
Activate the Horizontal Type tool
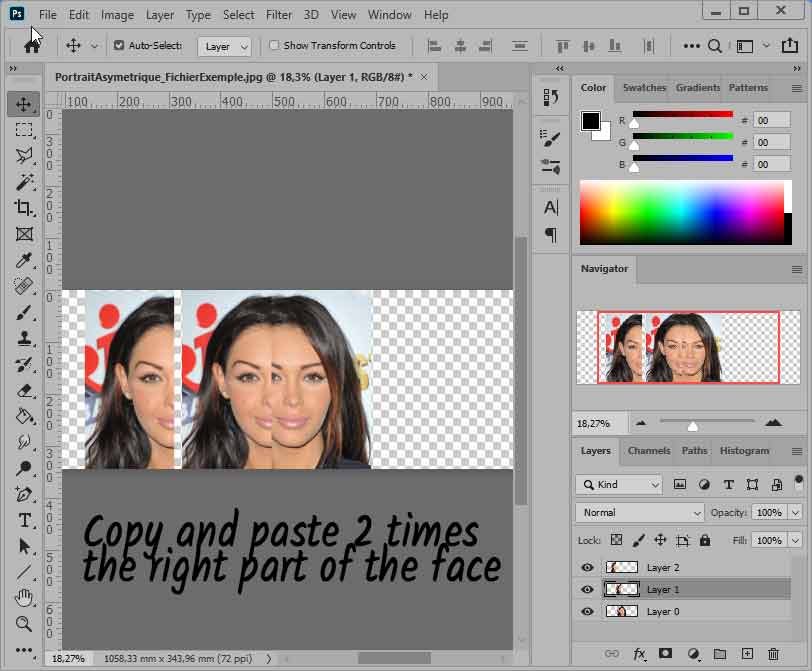[24, 520]
